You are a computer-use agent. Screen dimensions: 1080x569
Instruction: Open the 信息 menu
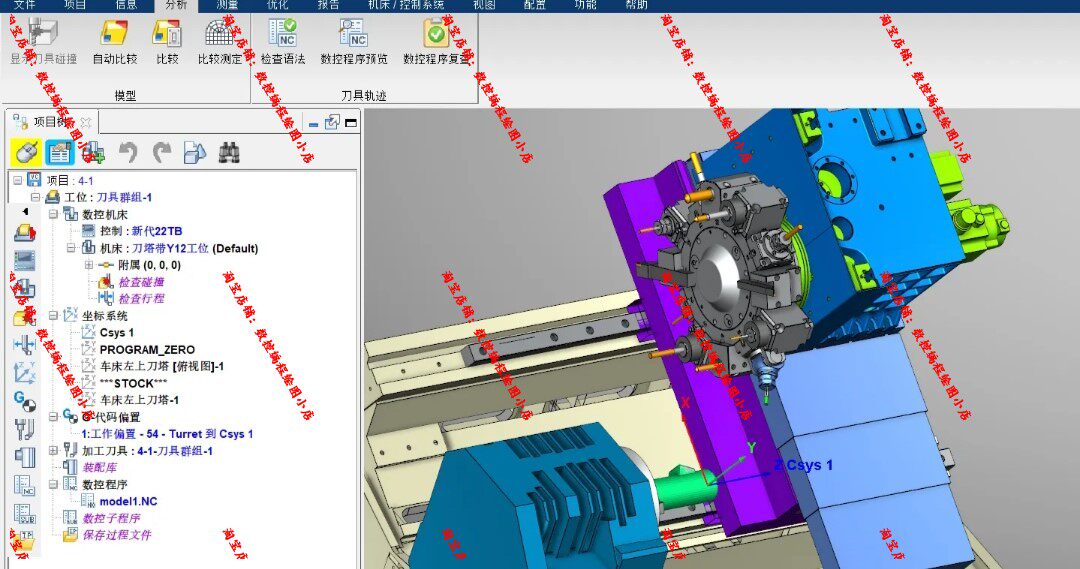(126, 5)
